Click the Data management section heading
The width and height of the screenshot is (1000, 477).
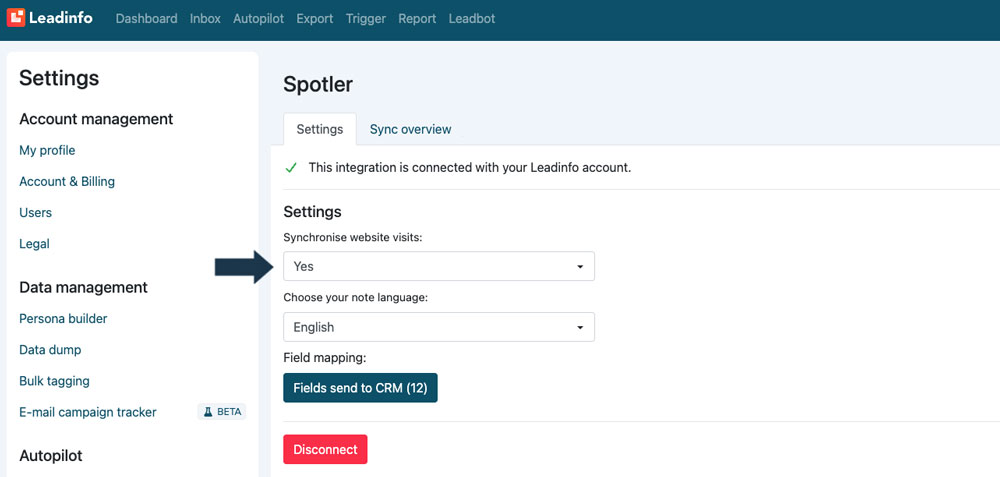[84, 288]
